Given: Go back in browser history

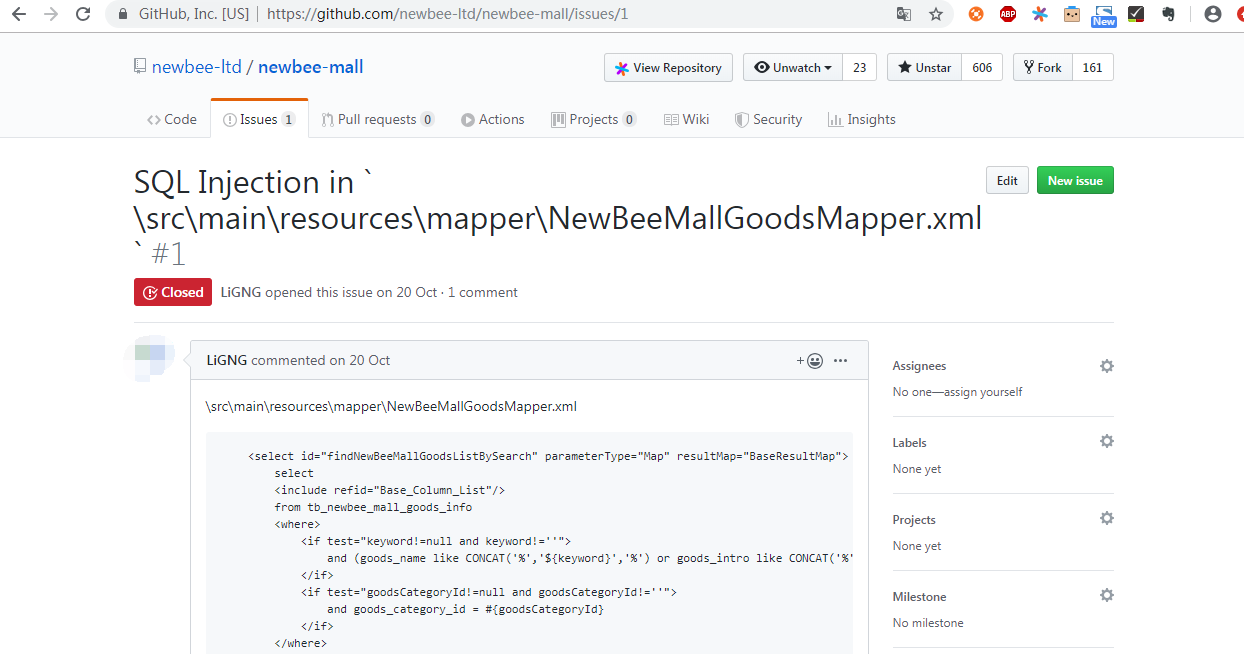Looking at the screenshot, I should coord(19,14).
